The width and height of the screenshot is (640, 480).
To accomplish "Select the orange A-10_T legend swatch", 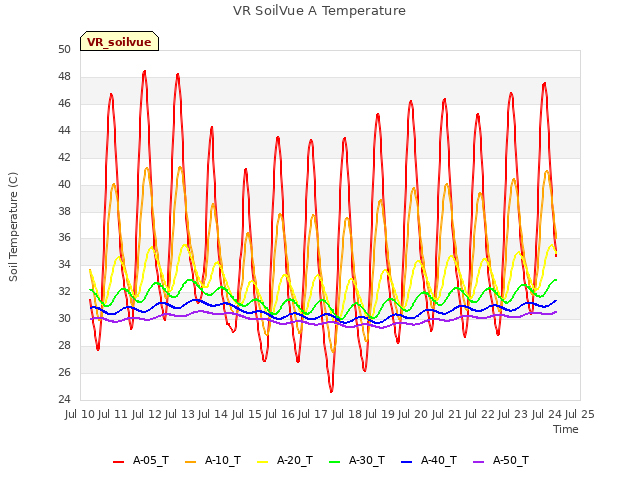I will pos(191,462).
